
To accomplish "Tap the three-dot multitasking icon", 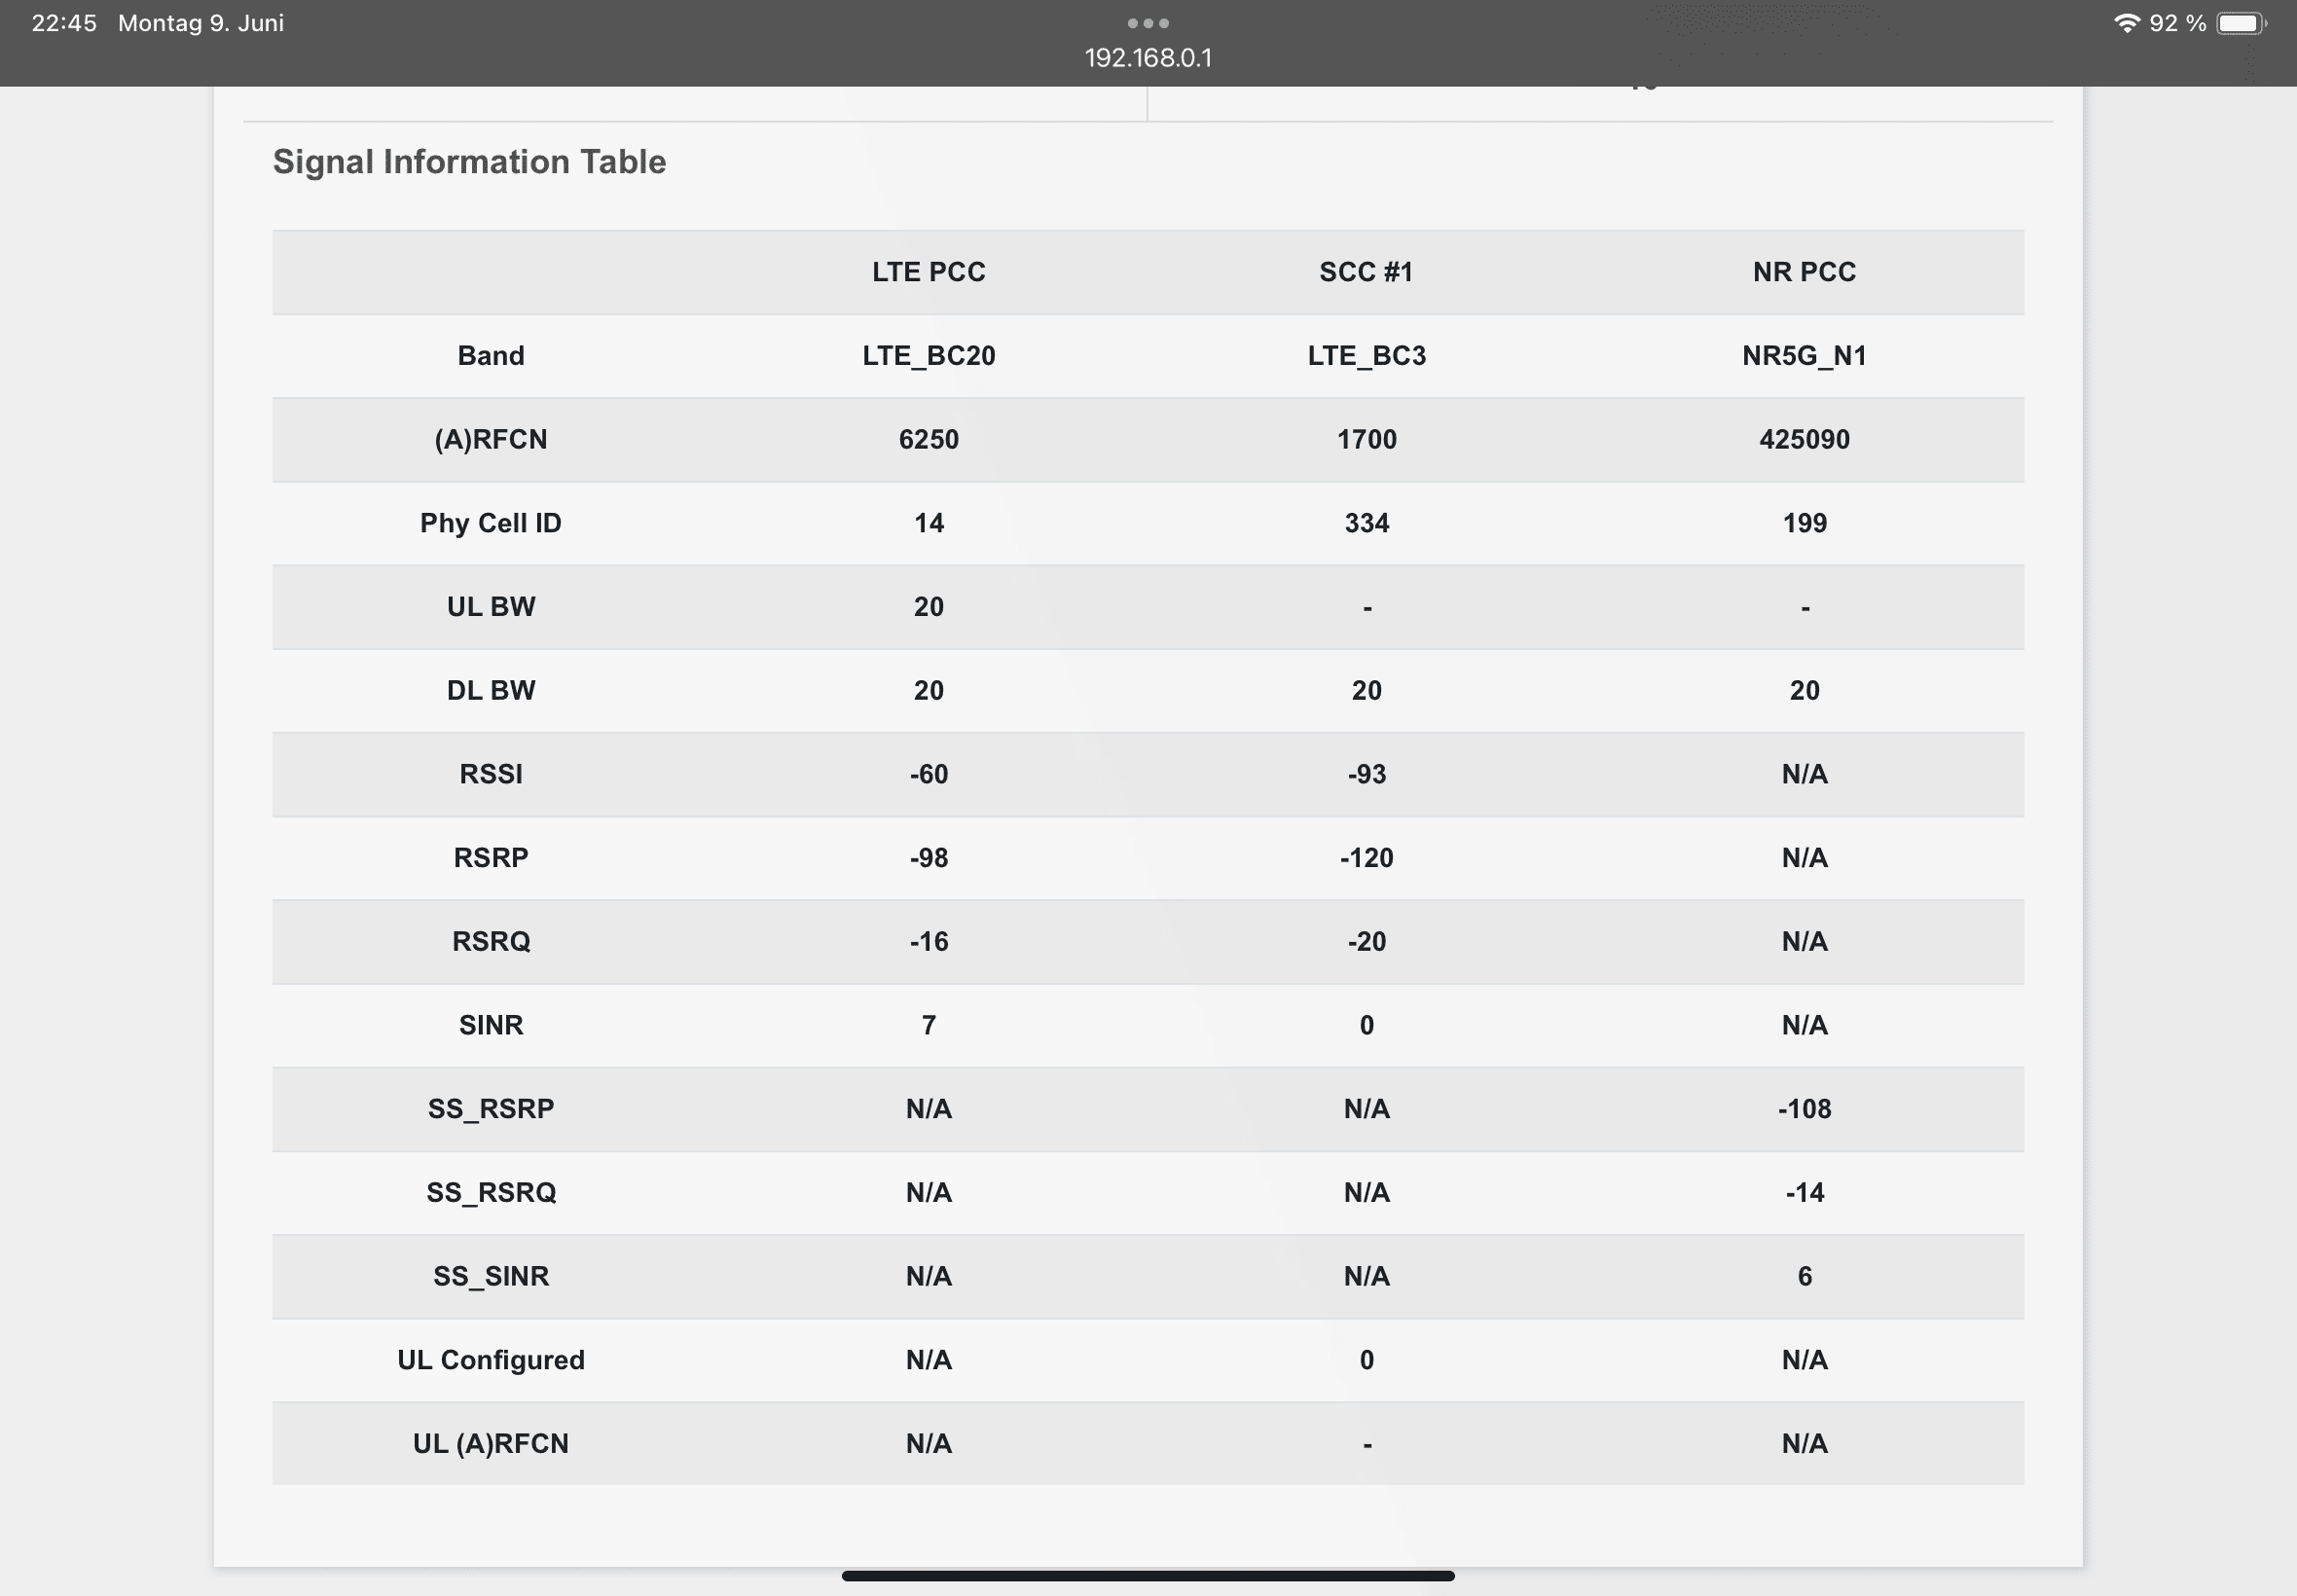I will tap(1148, 23).
